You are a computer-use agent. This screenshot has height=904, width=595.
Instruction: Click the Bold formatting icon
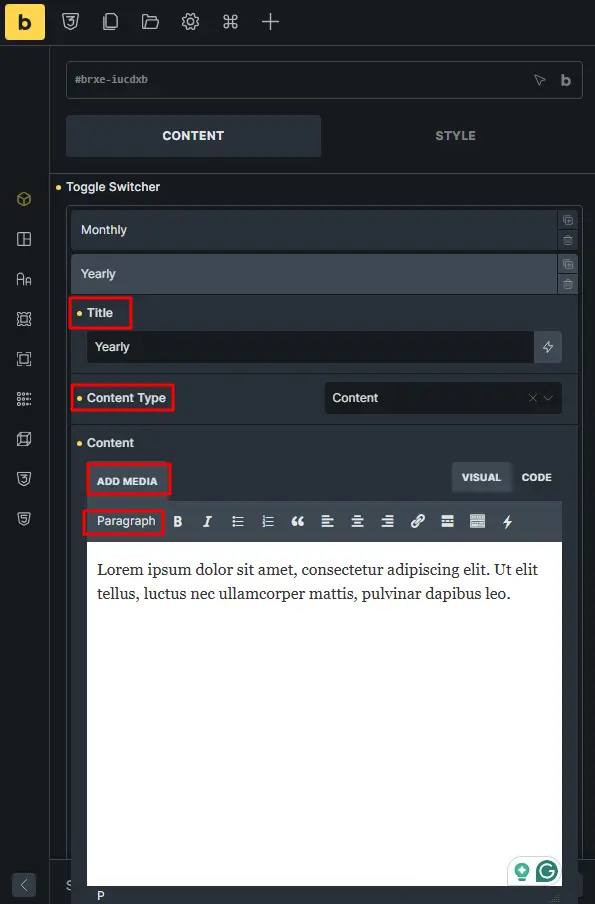pyautogui.click(x=178, y=522)
